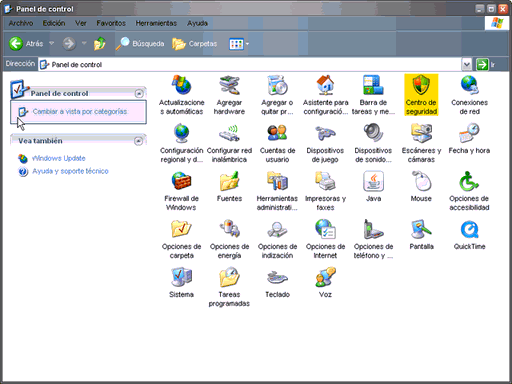Screen dimensions: 512x384
Task: Select the Centro de seguridad icon
Action: click(421, 95)
